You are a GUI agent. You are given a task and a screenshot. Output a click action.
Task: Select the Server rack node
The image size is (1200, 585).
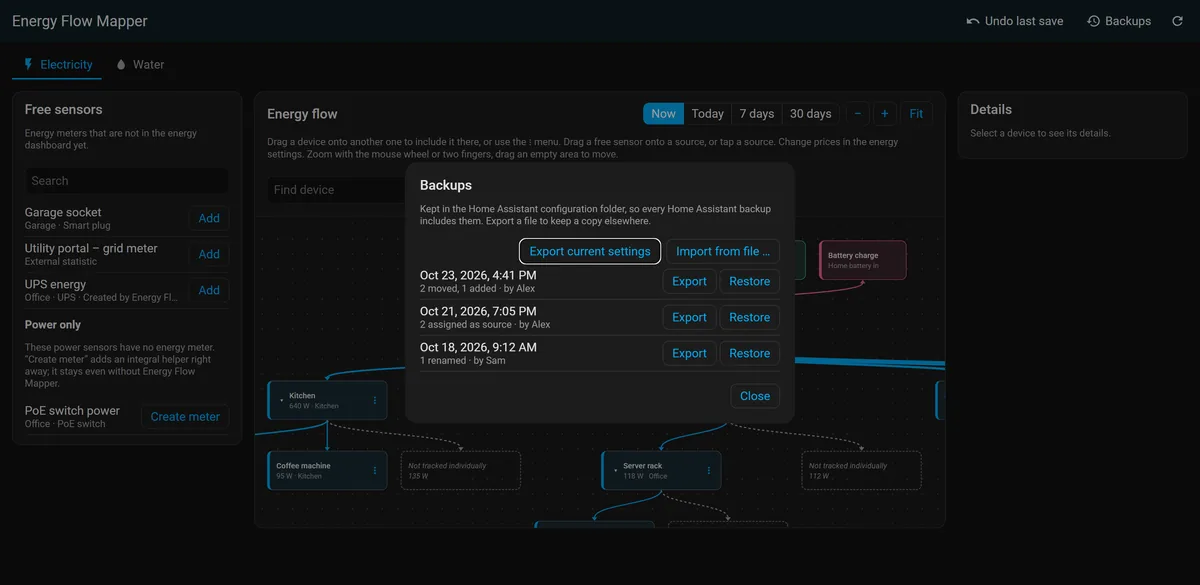[661, 470]
